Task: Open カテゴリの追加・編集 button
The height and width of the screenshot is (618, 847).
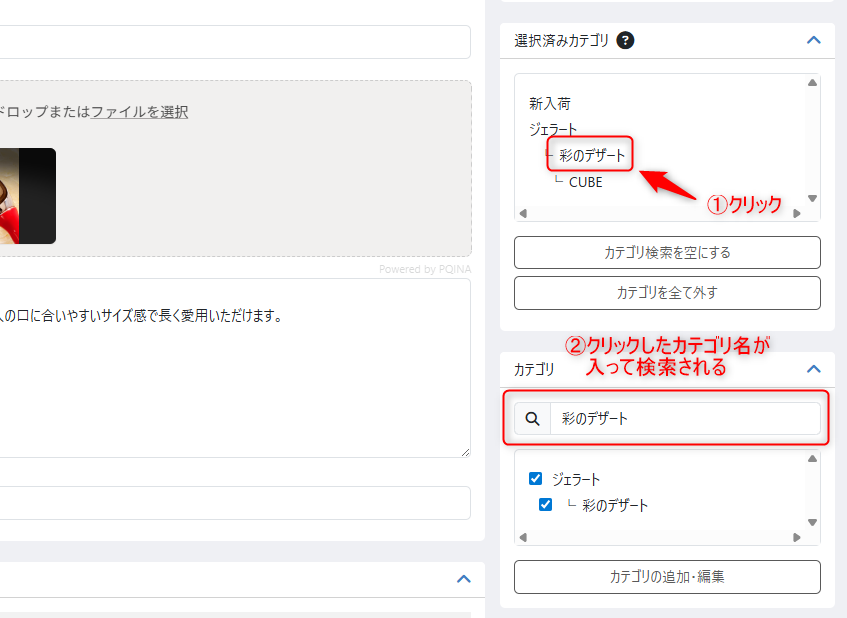Action: [x=667, y=577]
